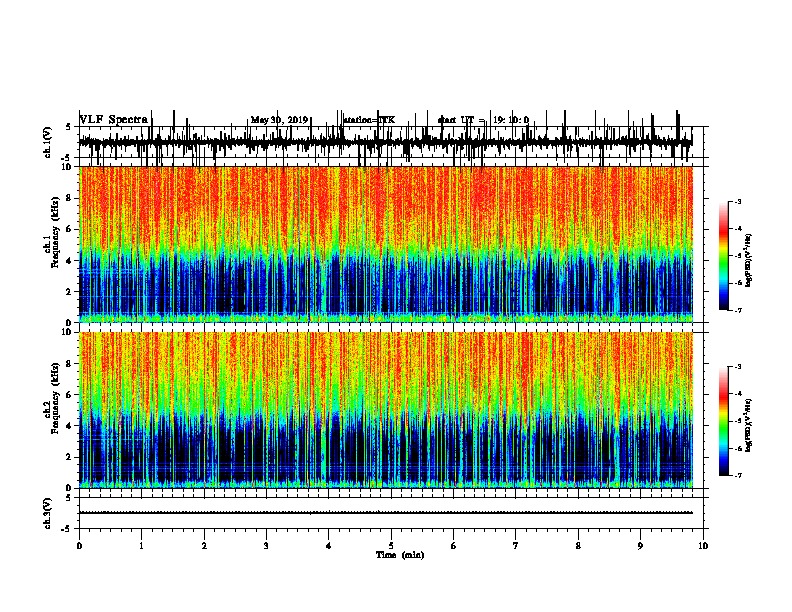Click the 'Time (min)' x-axis label

[x=400, y=555]
